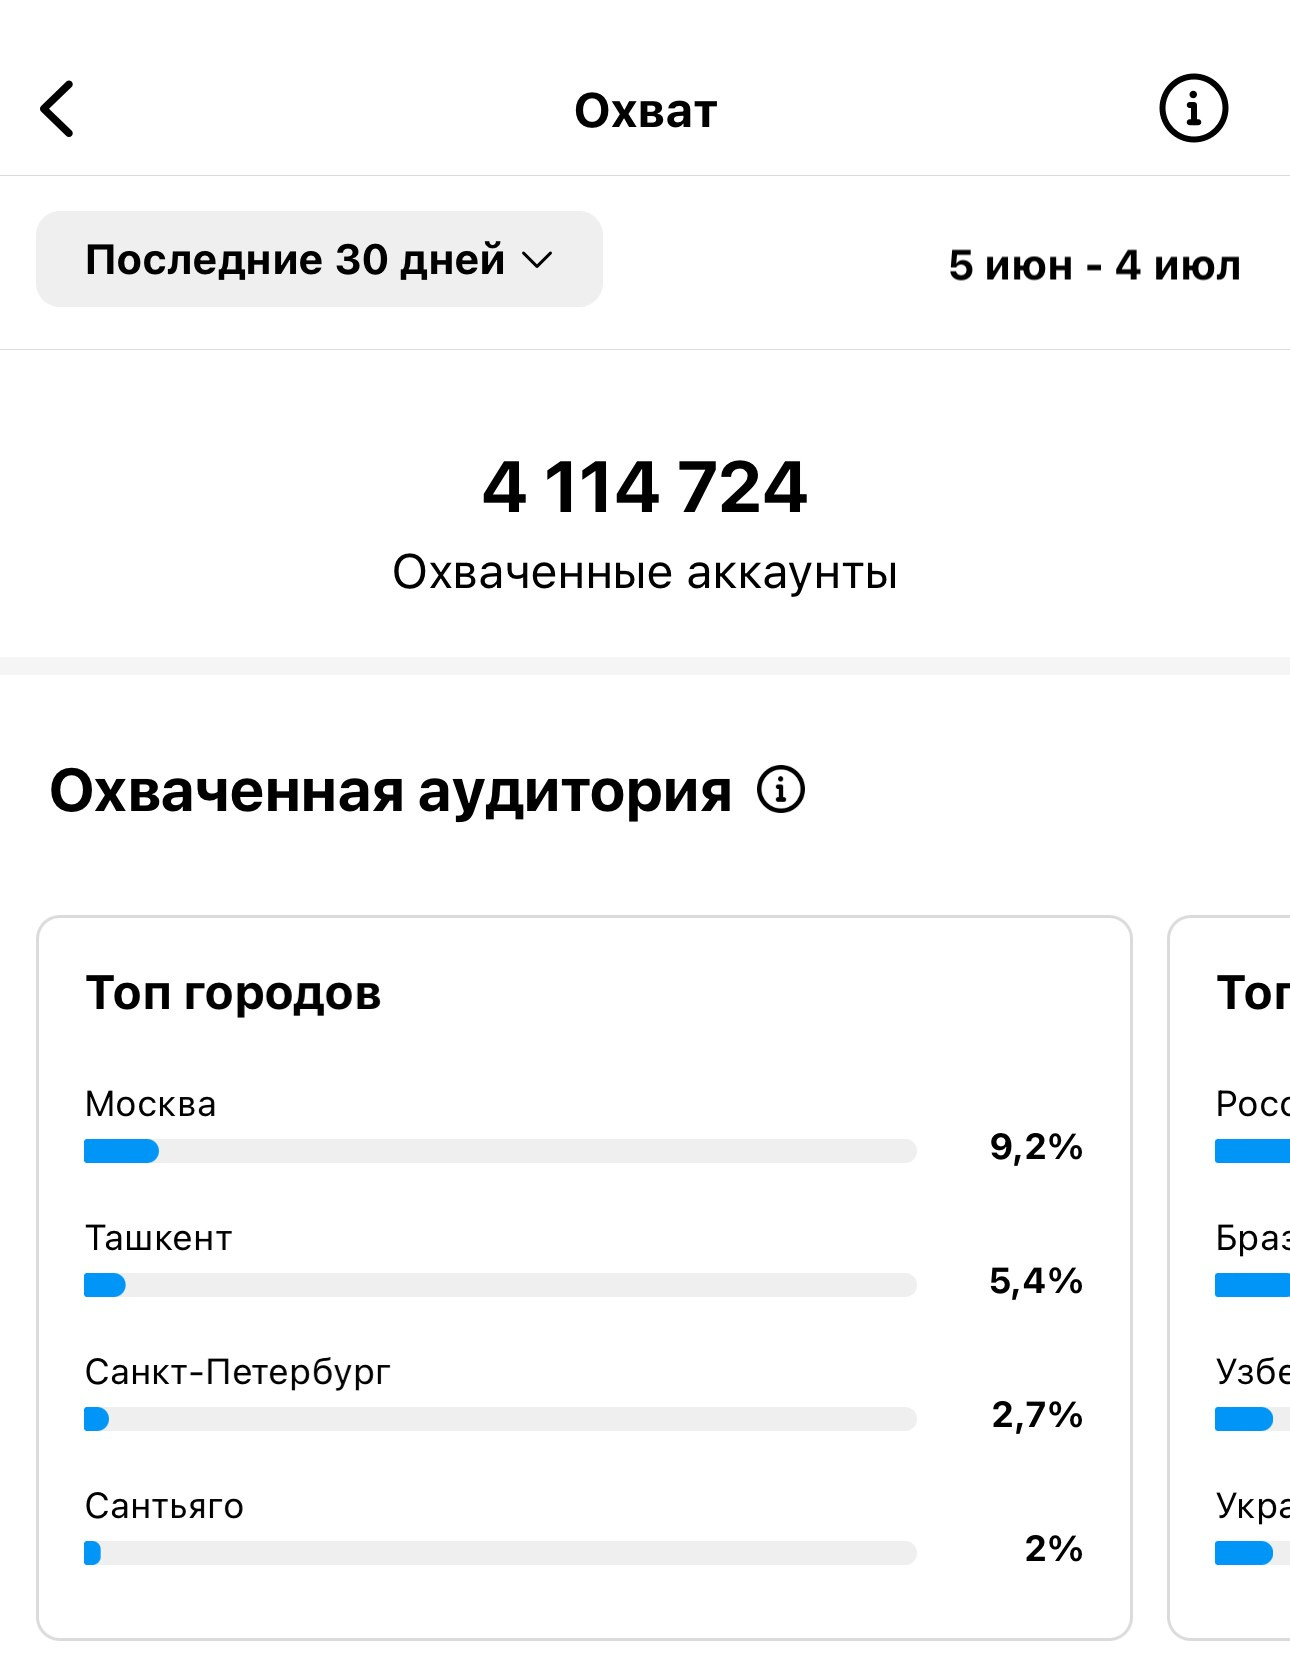
Task: Click the Санкт-Петербург progress bar
Action: point(500,1419)
